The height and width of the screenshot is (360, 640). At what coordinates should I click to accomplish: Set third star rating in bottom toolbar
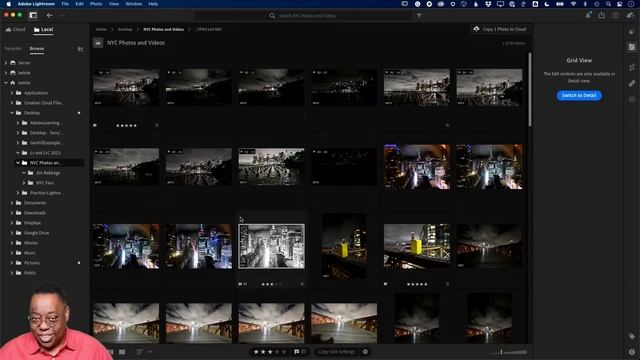(x=270, y=351)
